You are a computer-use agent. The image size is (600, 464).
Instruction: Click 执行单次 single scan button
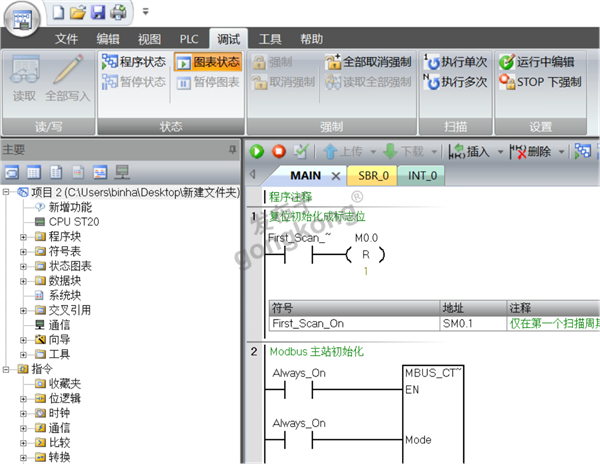pyautogui.click(x=455, y=62)
